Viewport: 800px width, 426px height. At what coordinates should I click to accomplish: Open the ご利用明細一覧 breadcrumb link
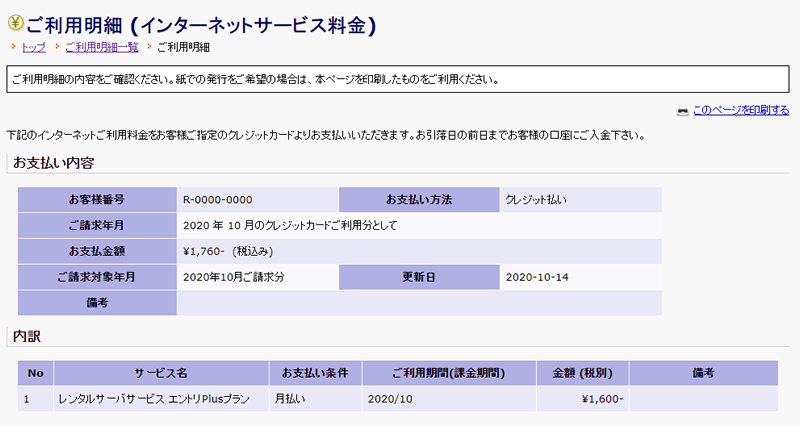click(x=102, y=47)
